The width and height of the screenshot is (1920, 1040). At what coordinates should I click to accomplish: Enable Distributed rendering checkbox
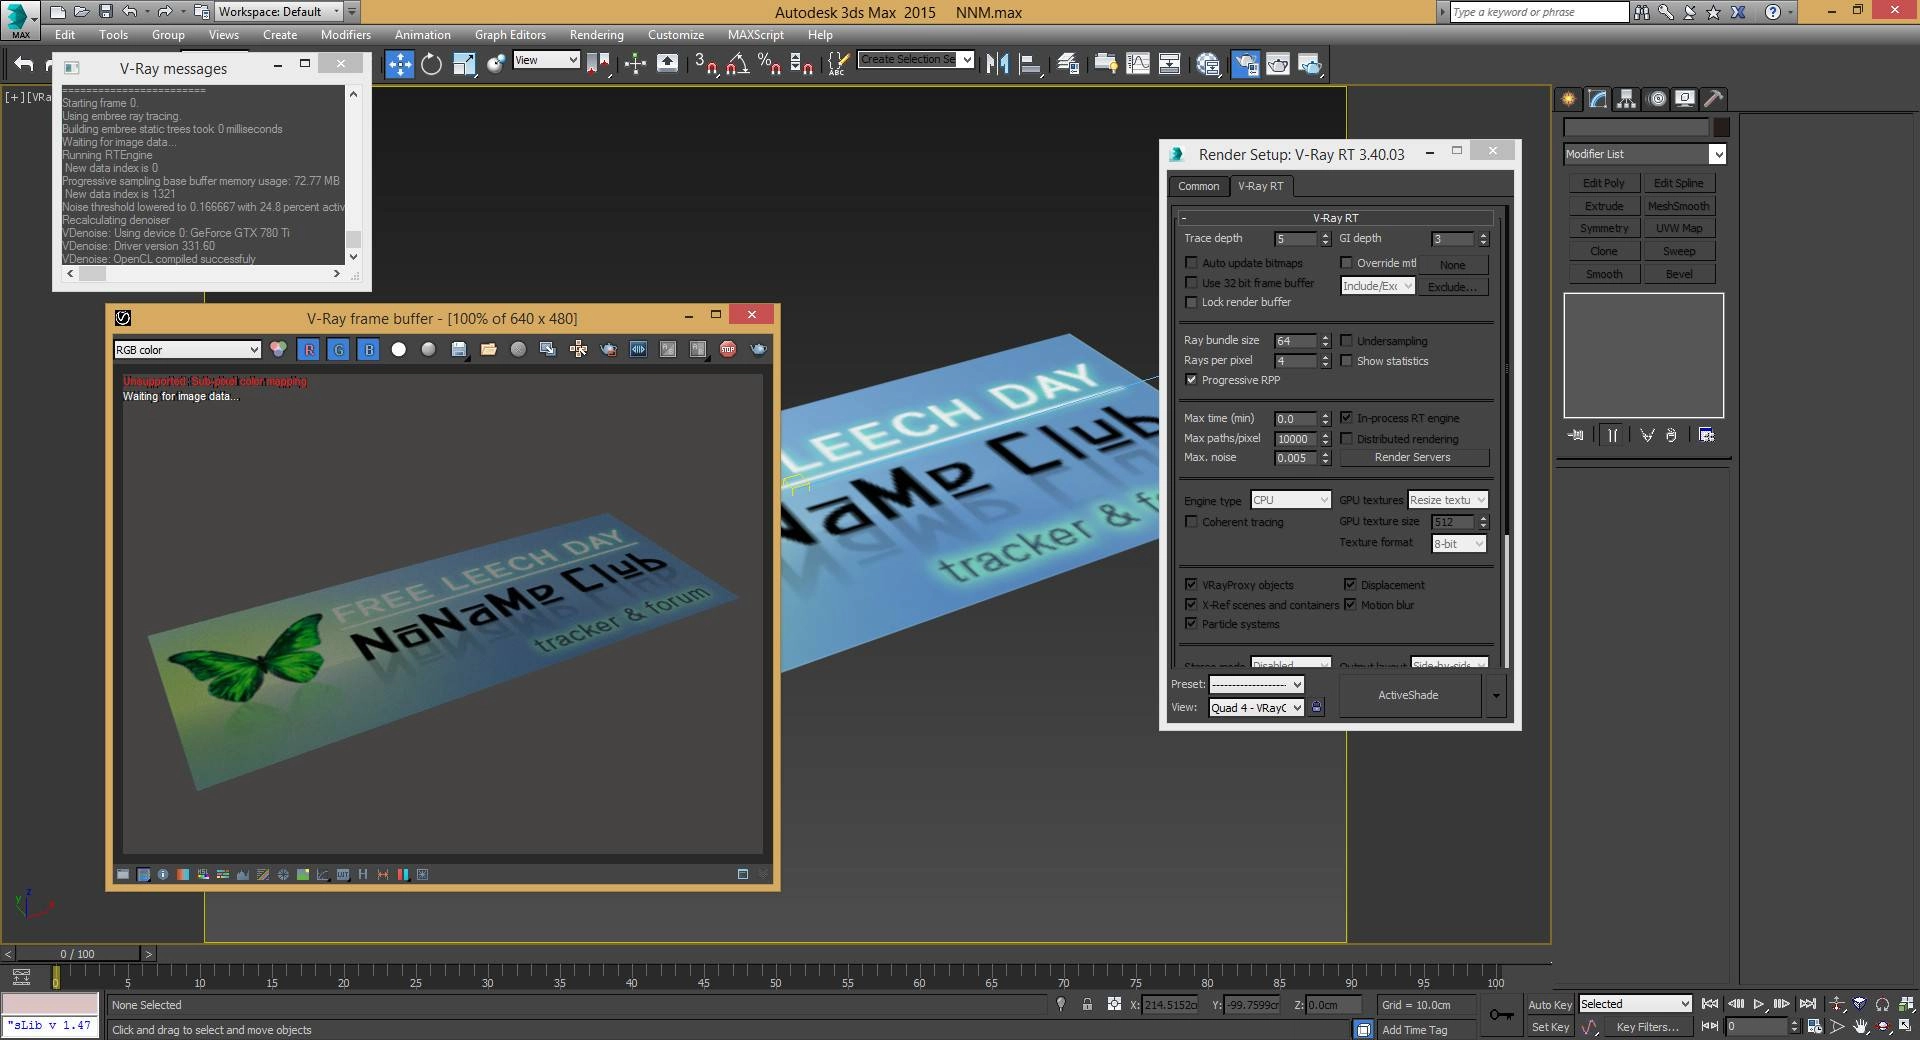[x=1346, y=439]
